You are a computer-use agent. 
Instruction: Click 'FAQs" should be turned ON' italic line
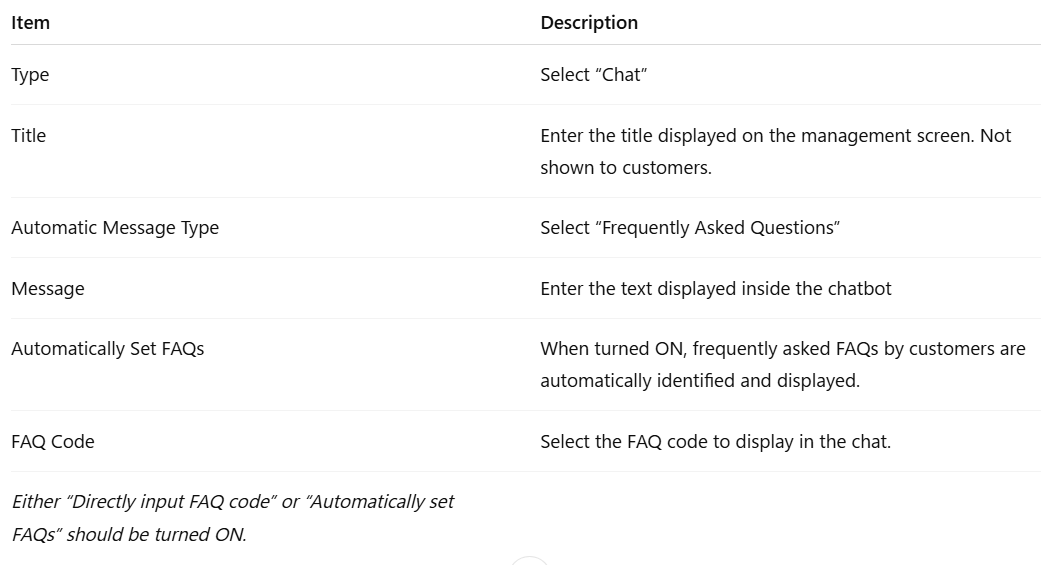tap(129, 534)
